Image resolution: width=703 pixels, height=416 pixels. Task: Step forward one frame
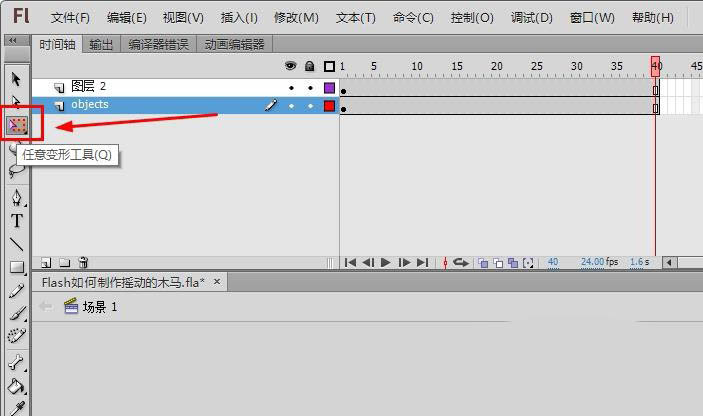404,263
